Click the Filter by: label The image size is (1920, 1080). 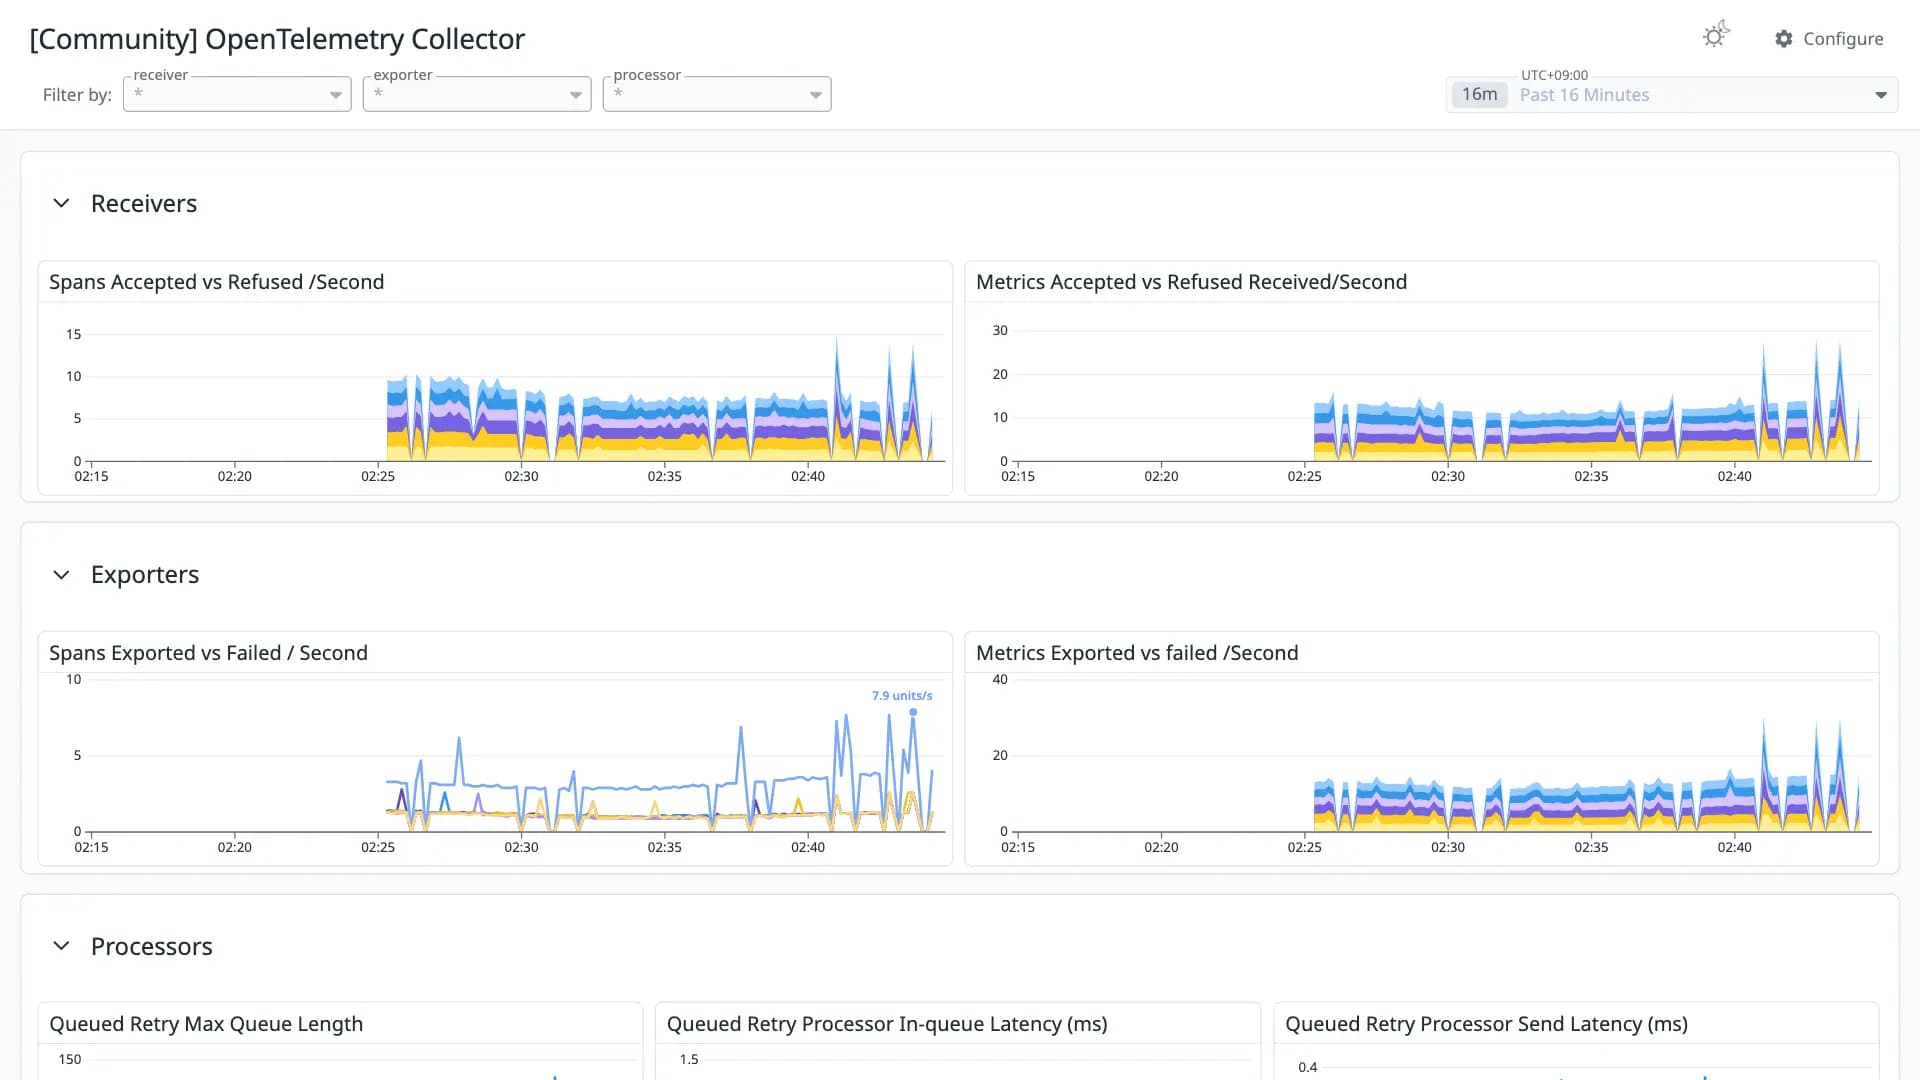click(x=77, y=95)
